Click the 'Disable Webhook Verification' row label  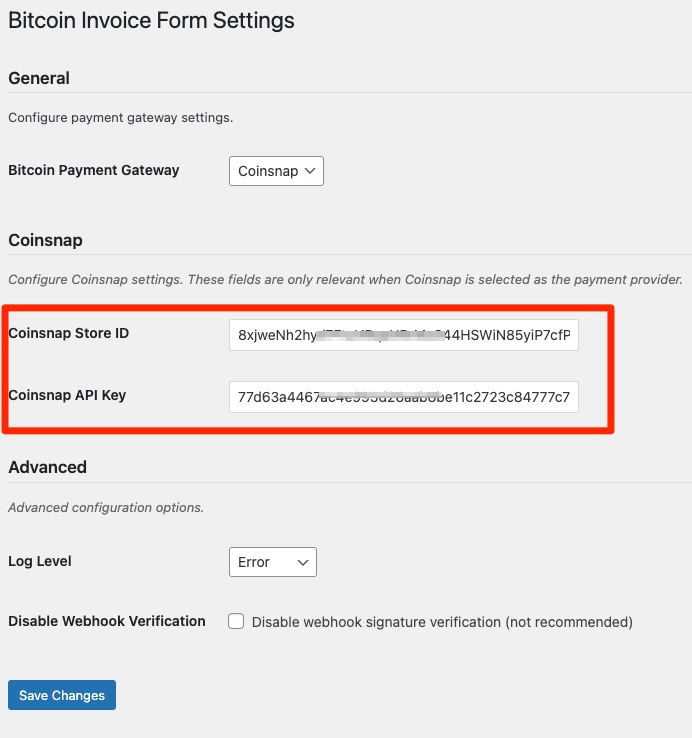point(107,621)
